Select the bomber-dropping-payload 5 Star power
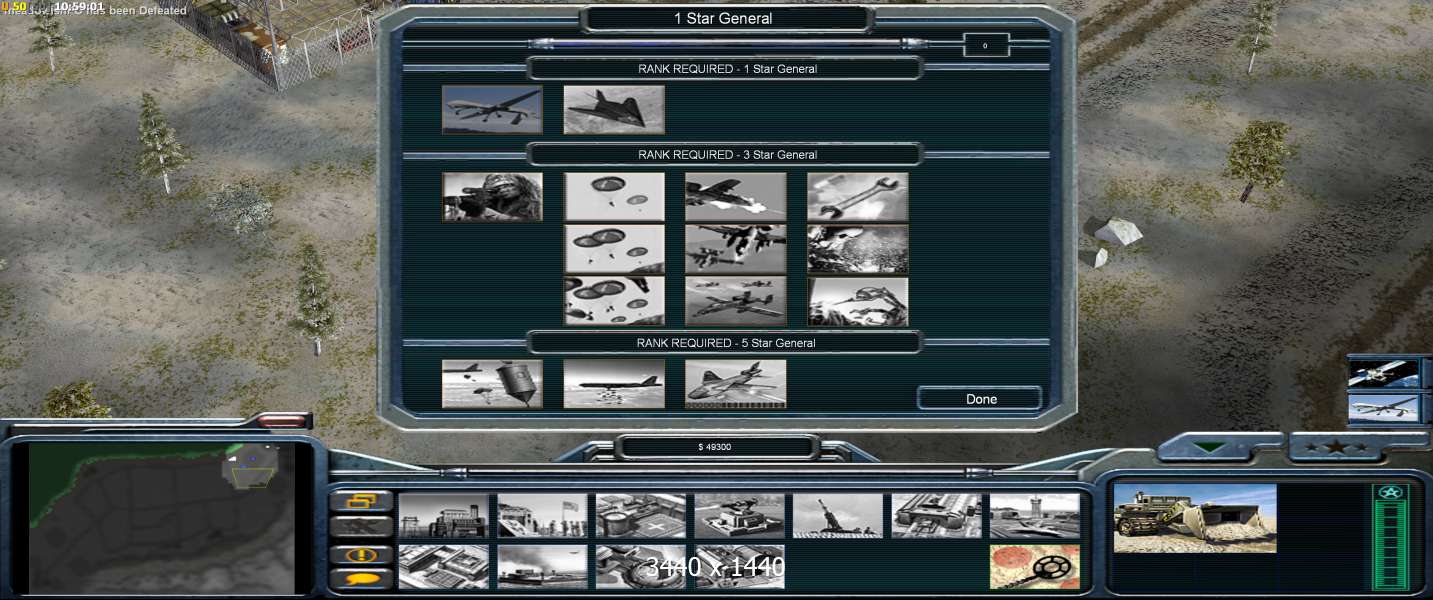 [614, 384]
